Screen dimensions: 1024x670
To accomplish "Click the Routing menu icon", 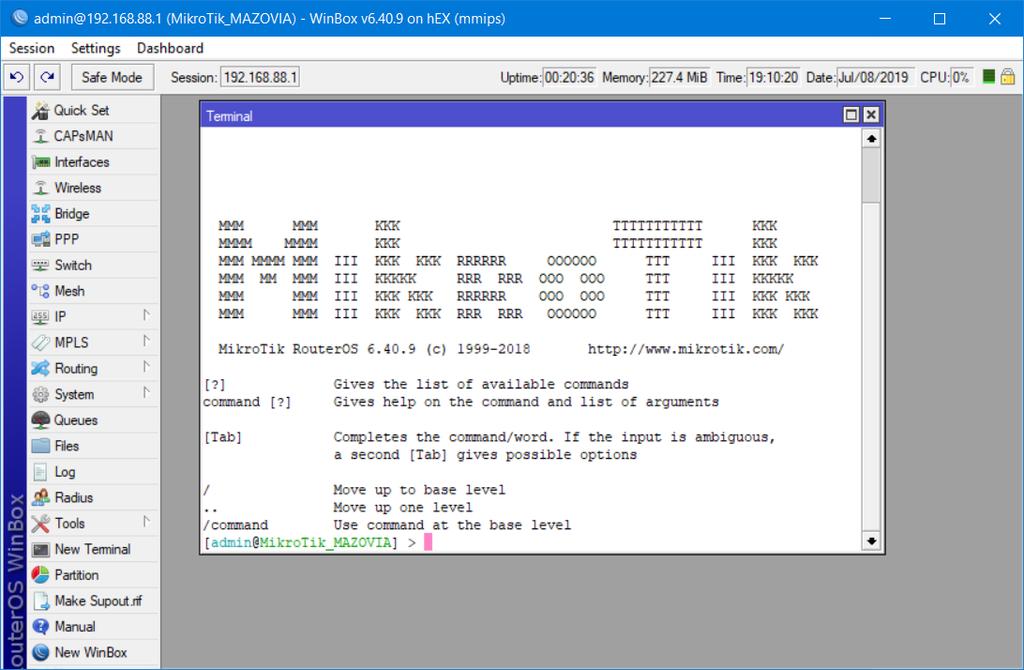I will point(40,368).
